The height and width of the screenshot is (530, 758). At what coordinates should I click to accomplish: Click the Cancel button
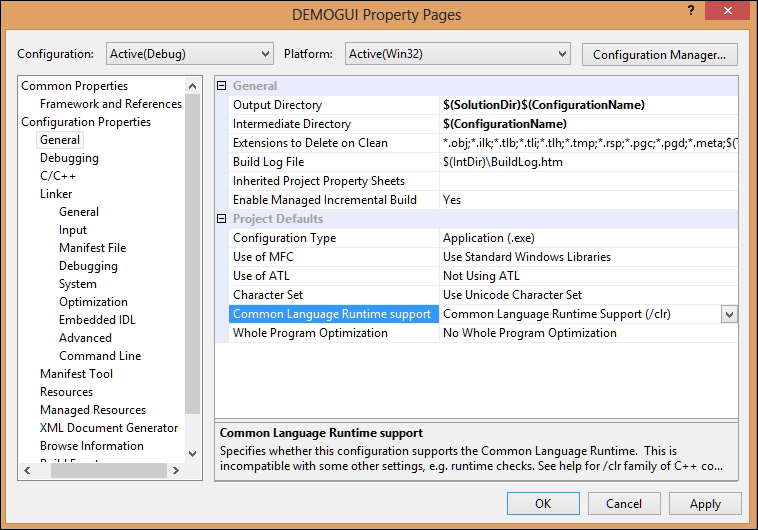(x=624, y=504)
